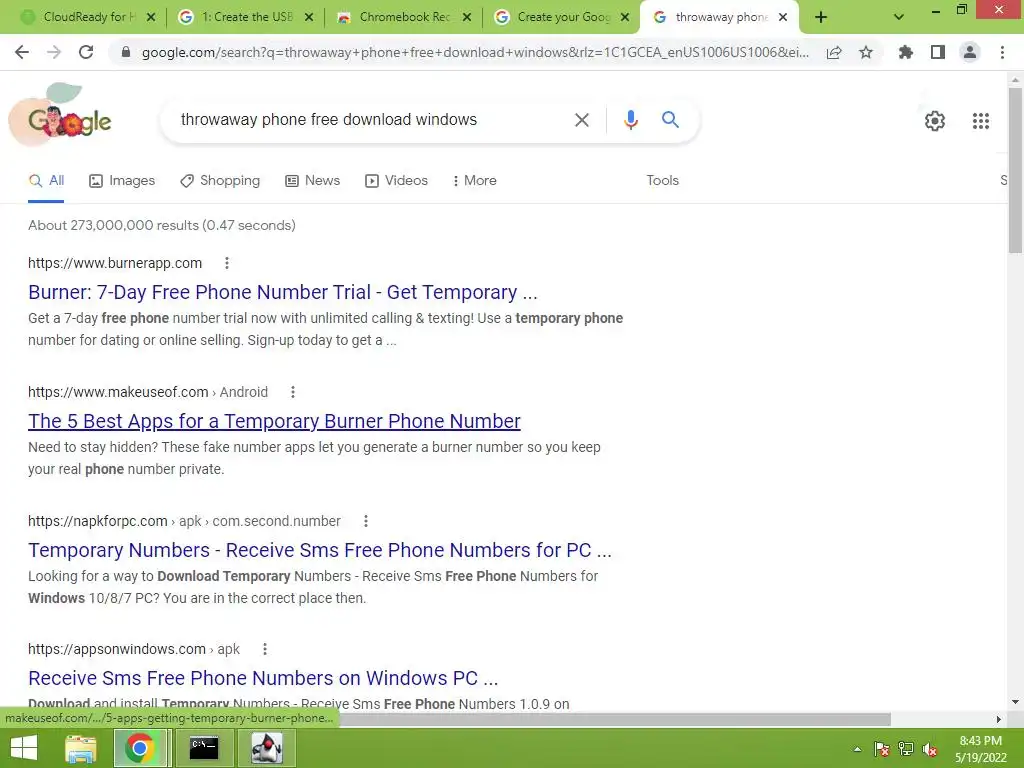Clear the search box with the X

[x=581, y=120]
